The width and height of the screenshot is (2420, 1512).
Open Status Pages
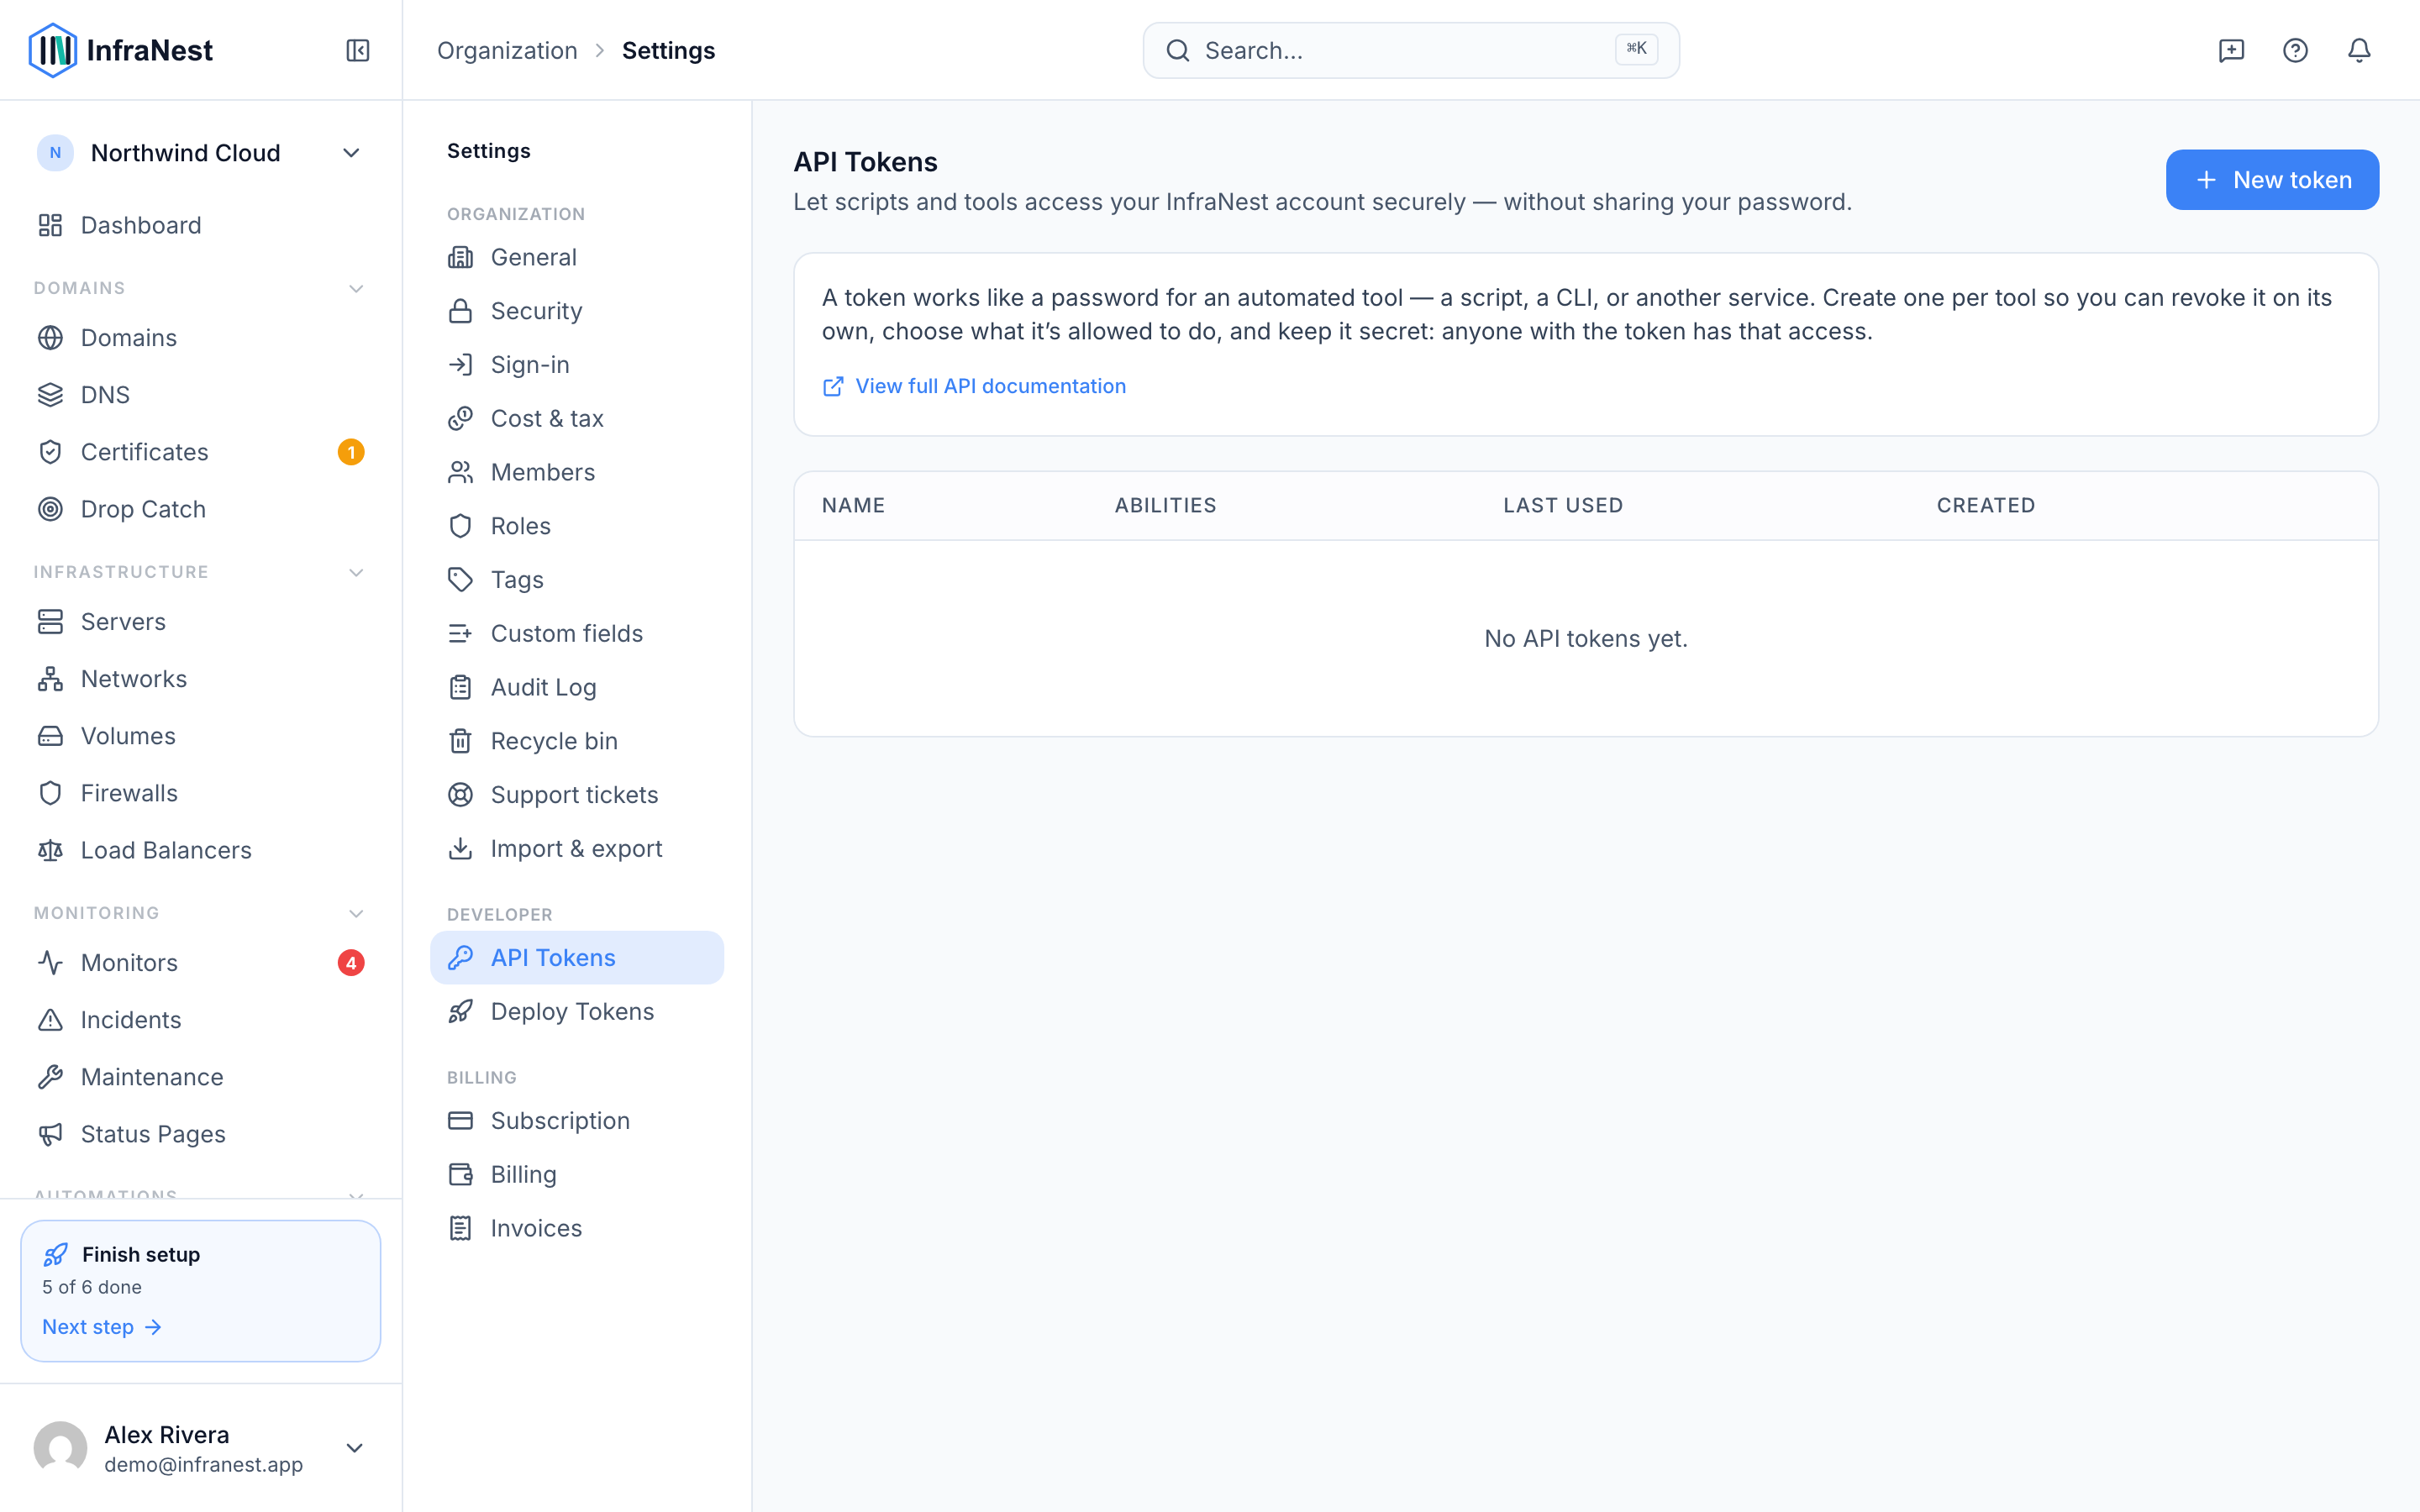pyautogui.click(x=200, y=1134)
